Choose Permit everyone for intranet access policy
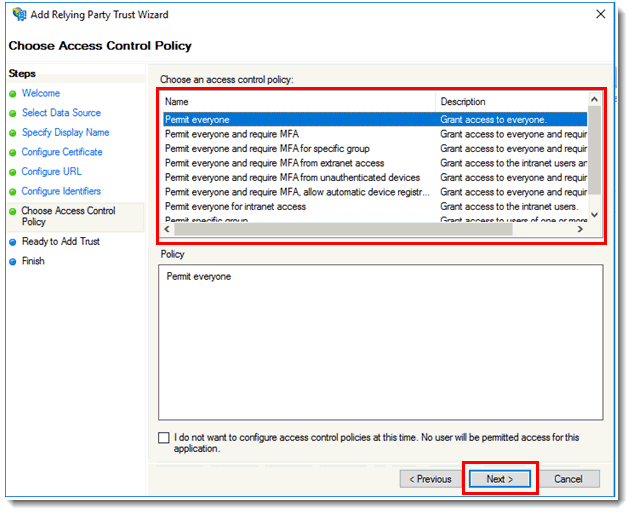 (236, 207)
